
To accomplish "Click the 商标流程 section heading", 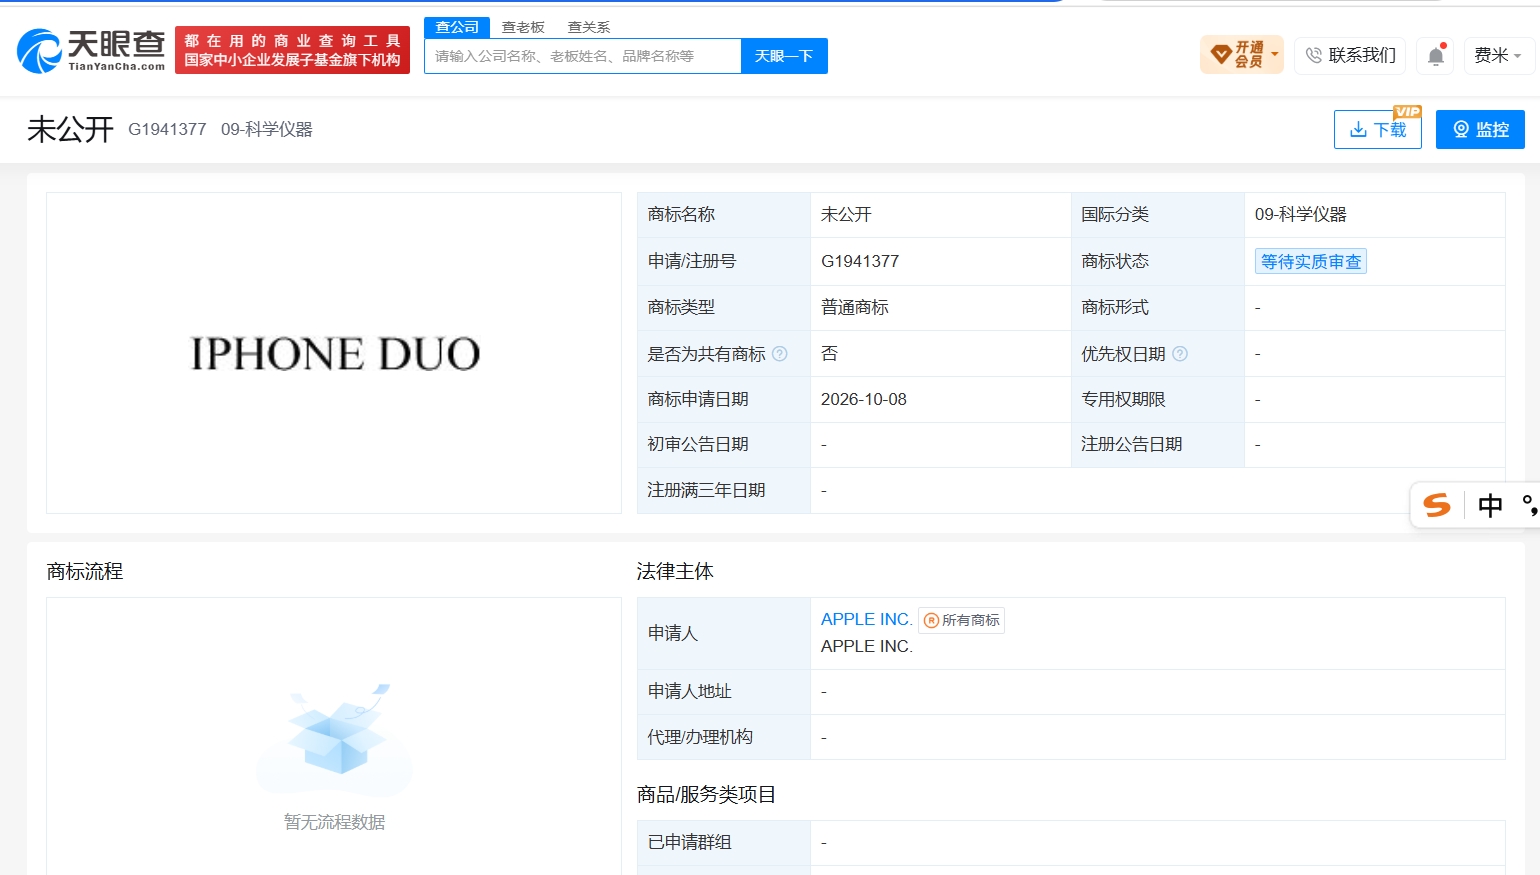I will 85,571.
